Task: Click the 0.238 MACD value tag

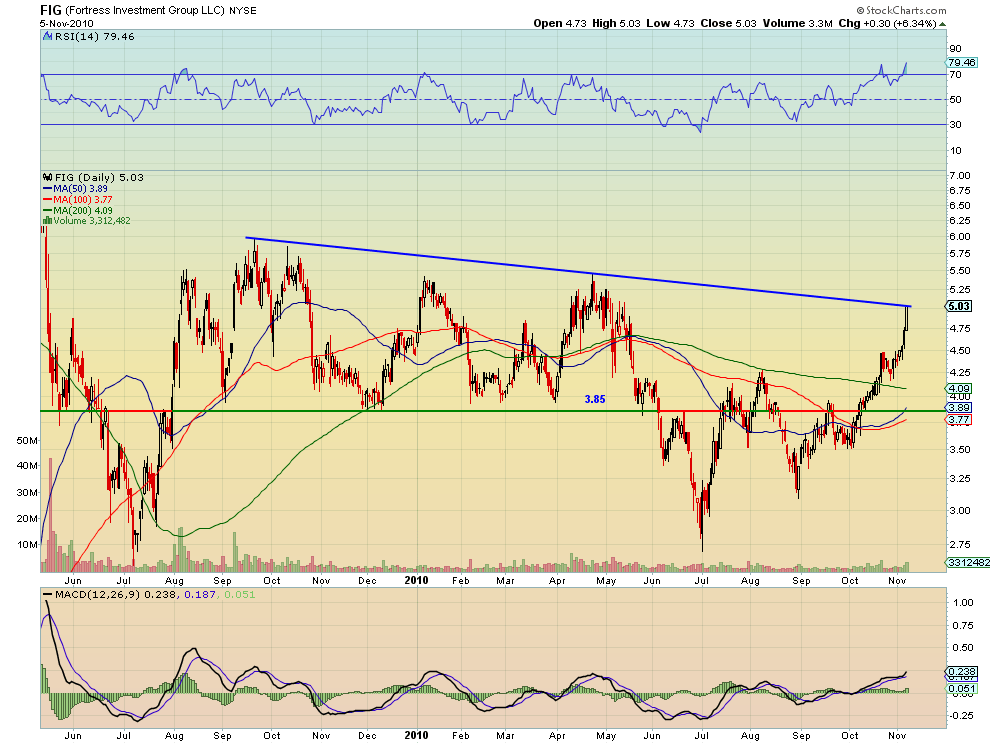Action: point(962,672)
